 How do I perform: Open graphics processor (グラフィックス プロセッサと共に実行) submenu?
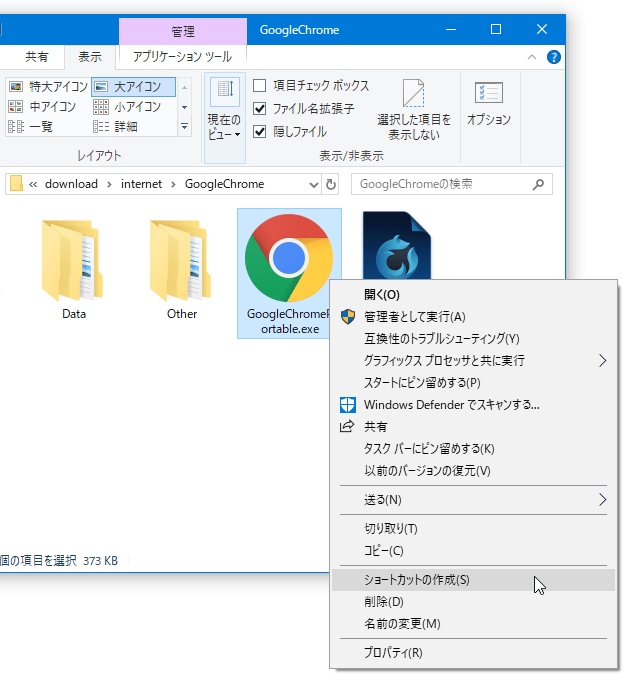click(x=473, y=360)
